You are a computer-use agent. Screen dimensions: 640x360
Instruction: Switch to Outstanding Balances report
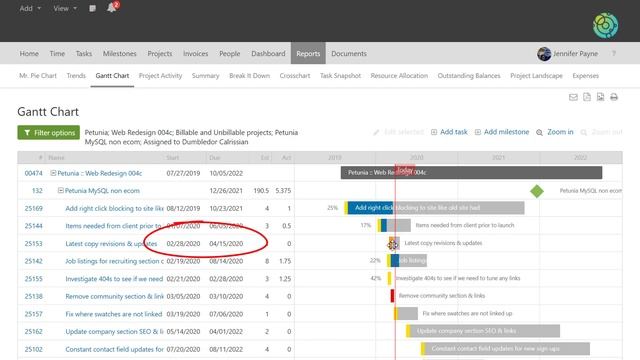pos(469,76)
